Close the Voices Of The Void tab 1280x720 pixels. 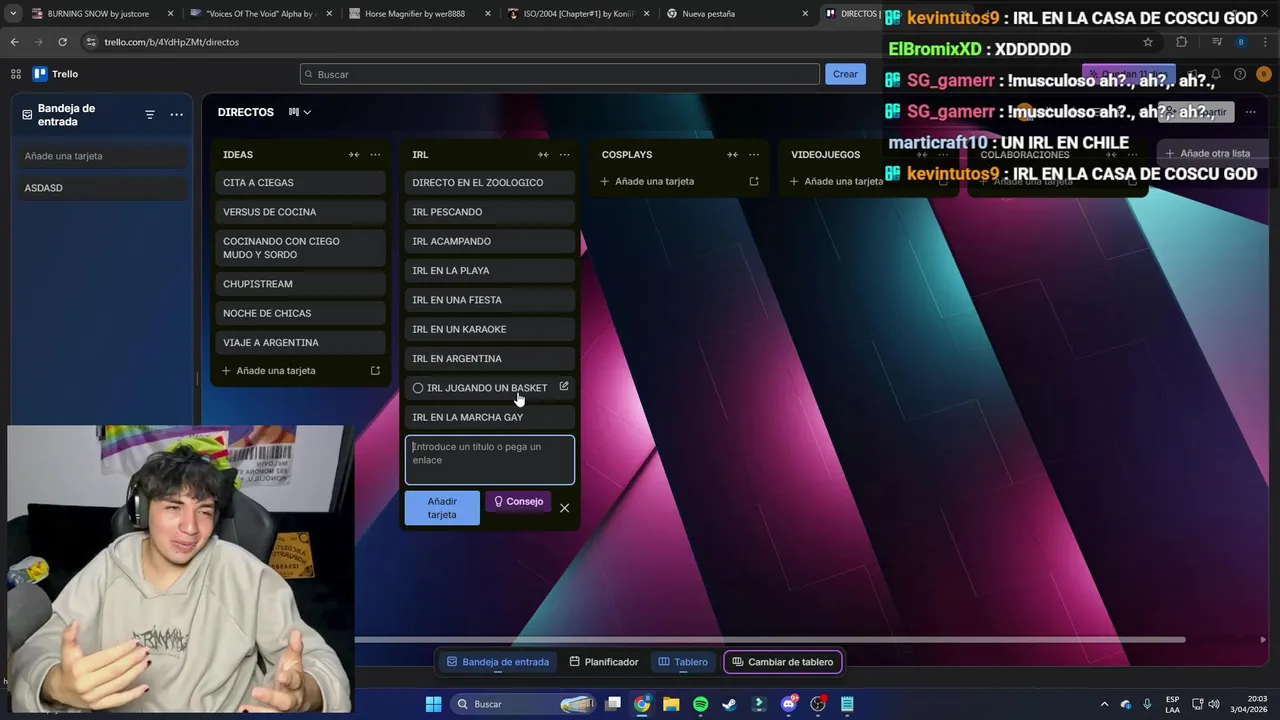[x=329, y=14]
